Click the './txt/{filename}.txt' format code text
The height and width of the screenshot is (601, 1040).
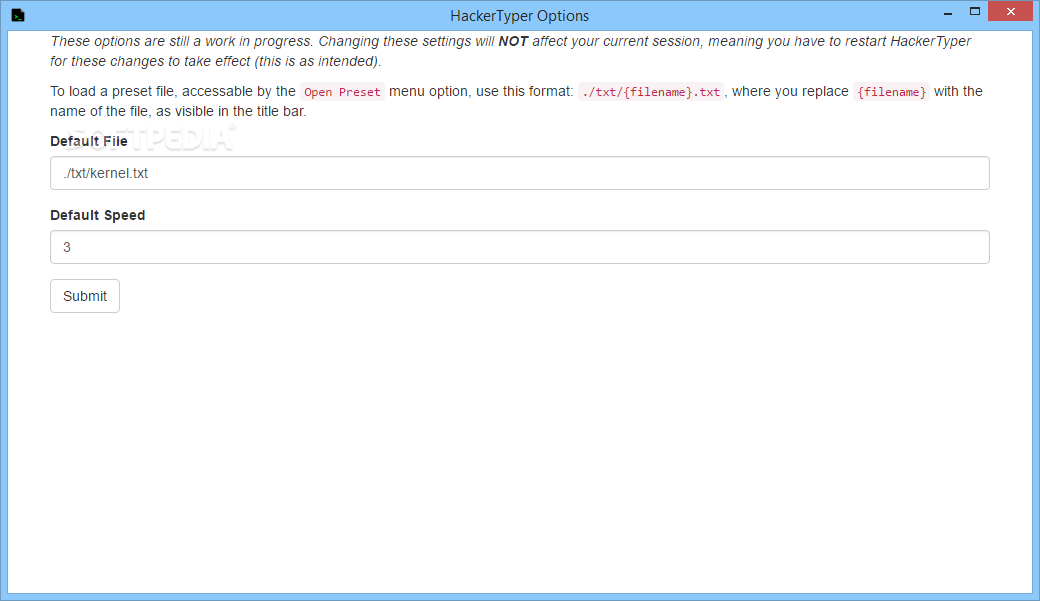[x=651, y=92]
